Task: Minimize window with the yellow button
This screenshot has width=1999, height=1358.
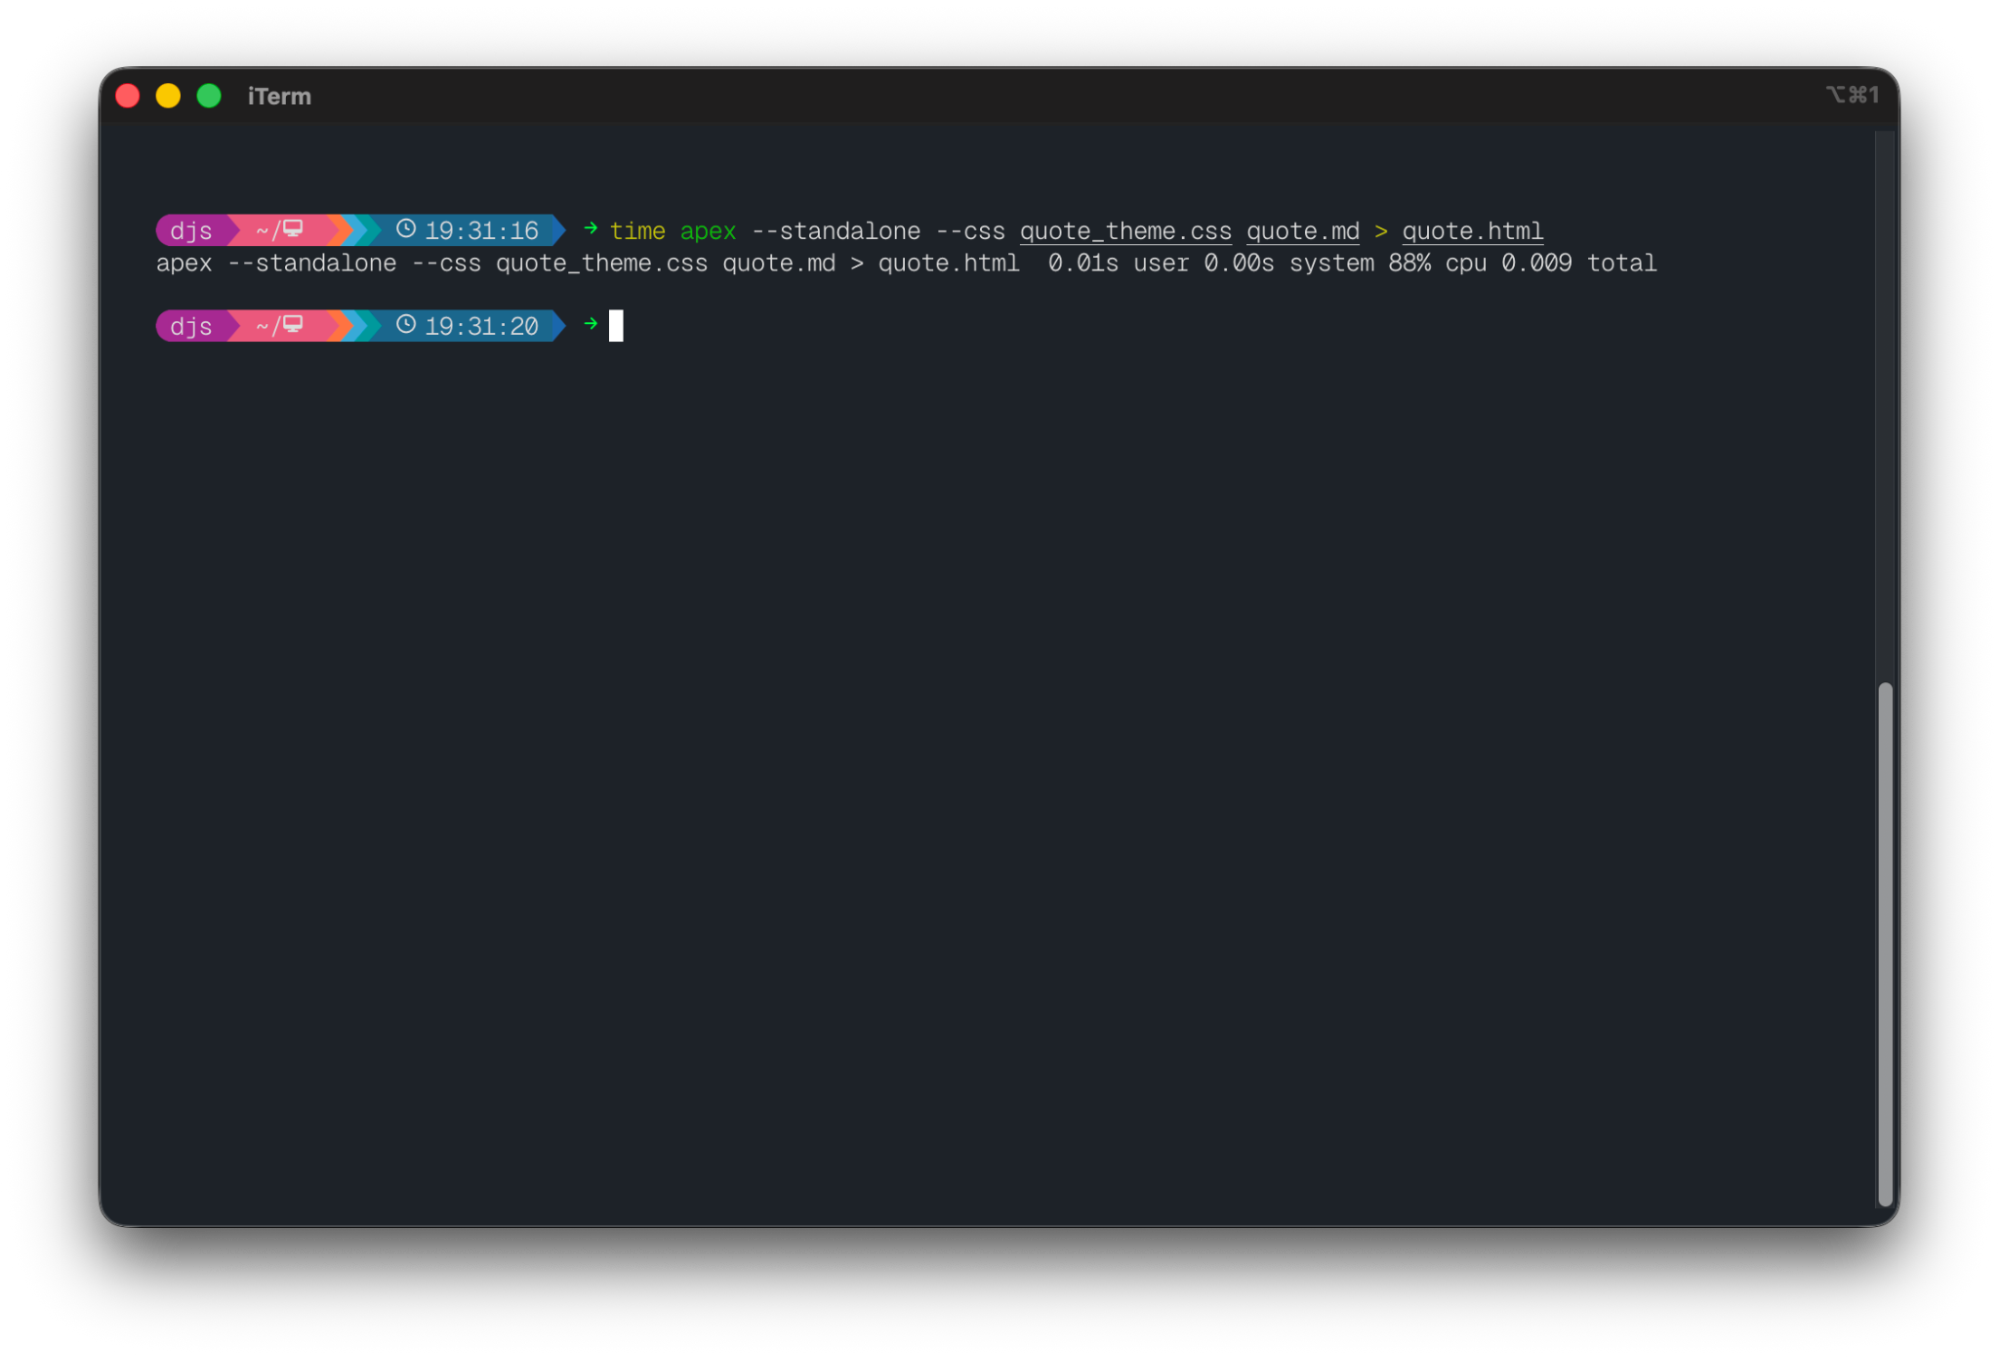Action: coord(168,96)
